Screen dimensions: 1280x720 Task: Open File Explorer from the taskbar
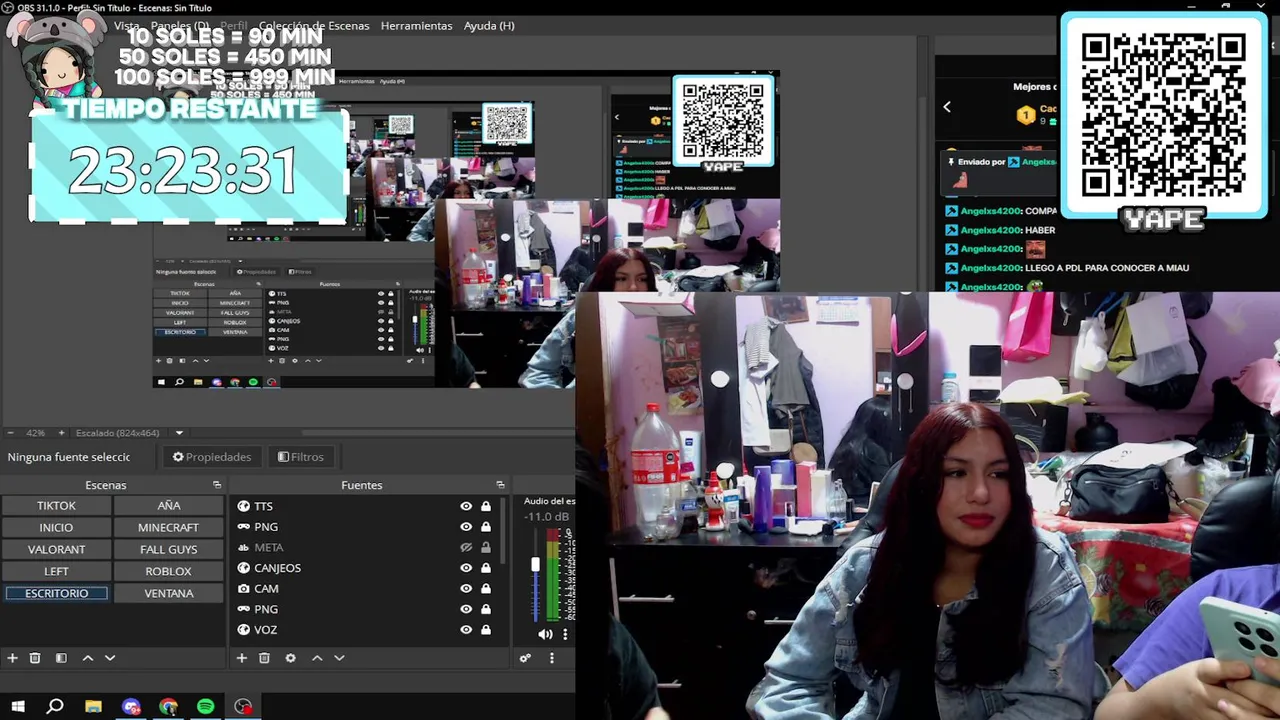tap(93, 707)
